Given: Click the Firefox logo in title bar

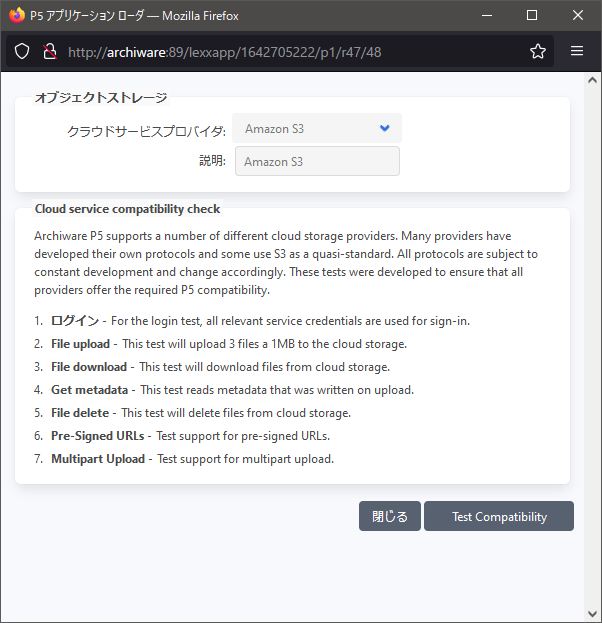Looking at the screenshot, I should [17, 15].
